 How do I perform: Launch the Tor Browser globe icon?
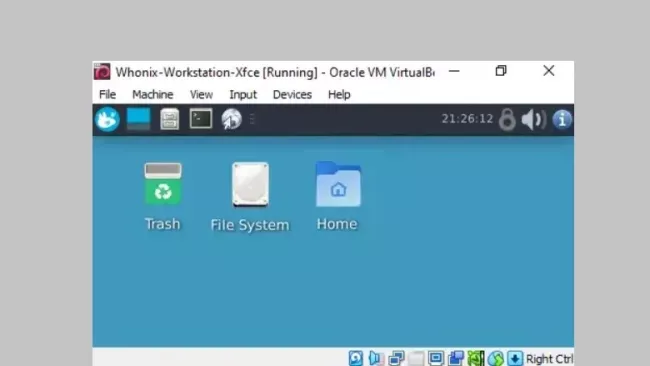(x=231, y=119)
